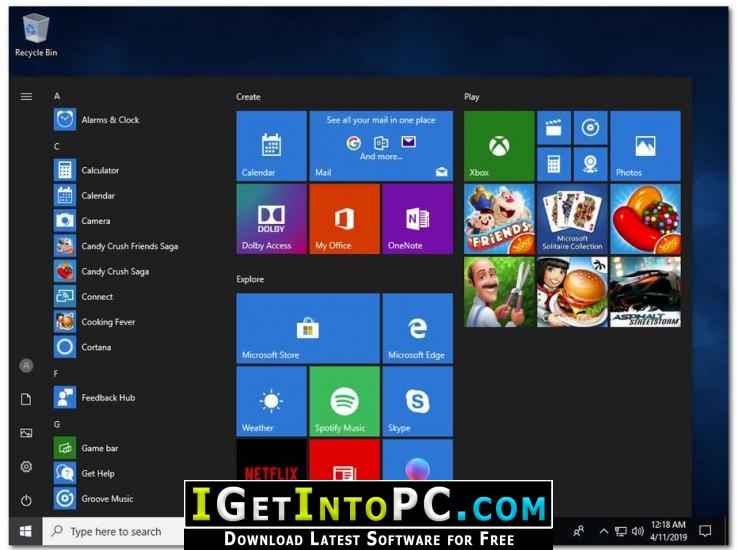This screenshot has height=550, width=738.
Task: Open Game bar from app list
Action: (x=134, y=448)
